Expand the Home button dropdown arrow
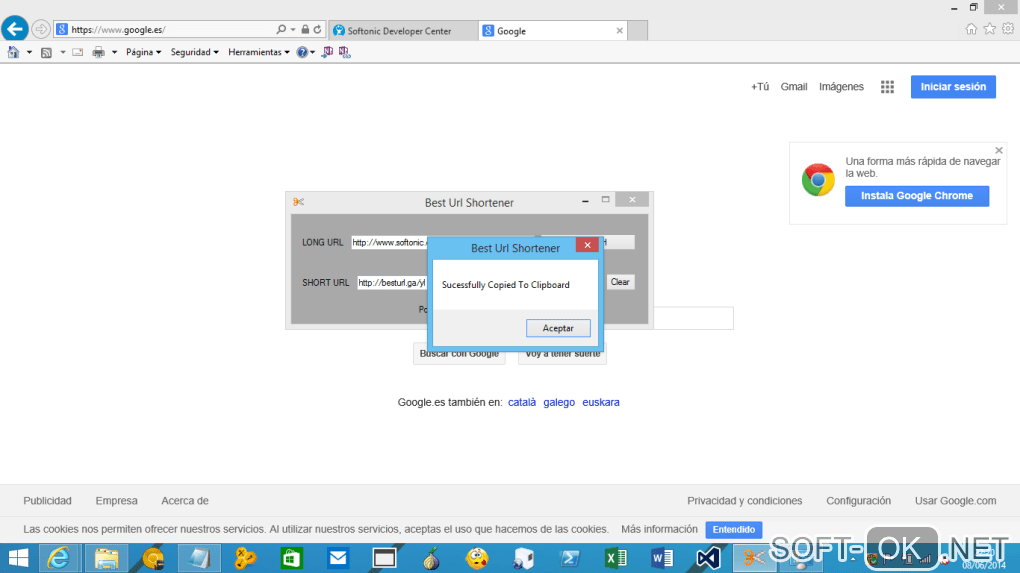 pyautogui.click(x=29, y=52)
